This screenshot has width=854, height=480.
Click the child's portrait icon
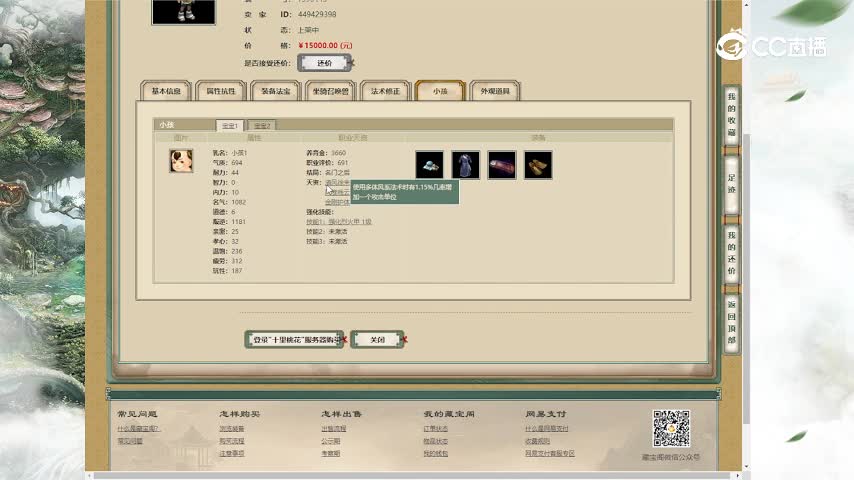pyautogui.click(x=181, y=161)
